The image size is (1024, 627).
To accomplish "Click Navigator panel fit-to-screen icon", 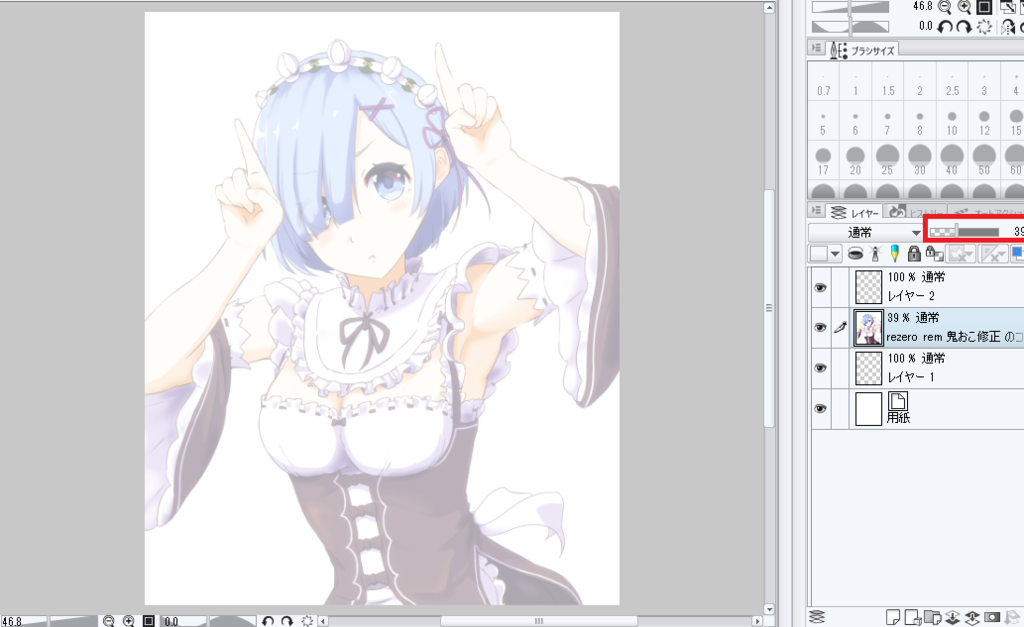I will pos(984,7).
